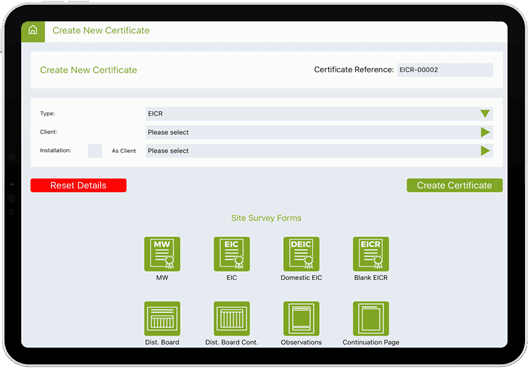Open the MW site survey form icon
Viewport: 528px width, 368px height.
click(162, 254)
